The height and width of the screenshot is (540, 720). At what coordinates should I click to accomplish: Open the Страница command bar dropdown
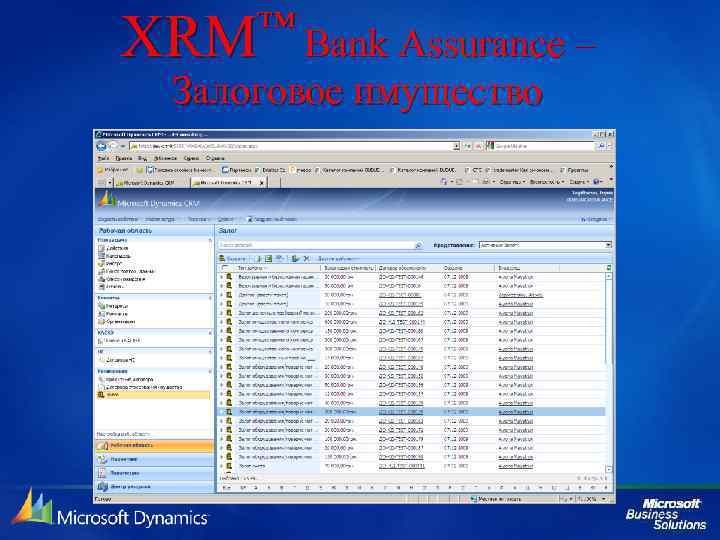pos(512,182)
